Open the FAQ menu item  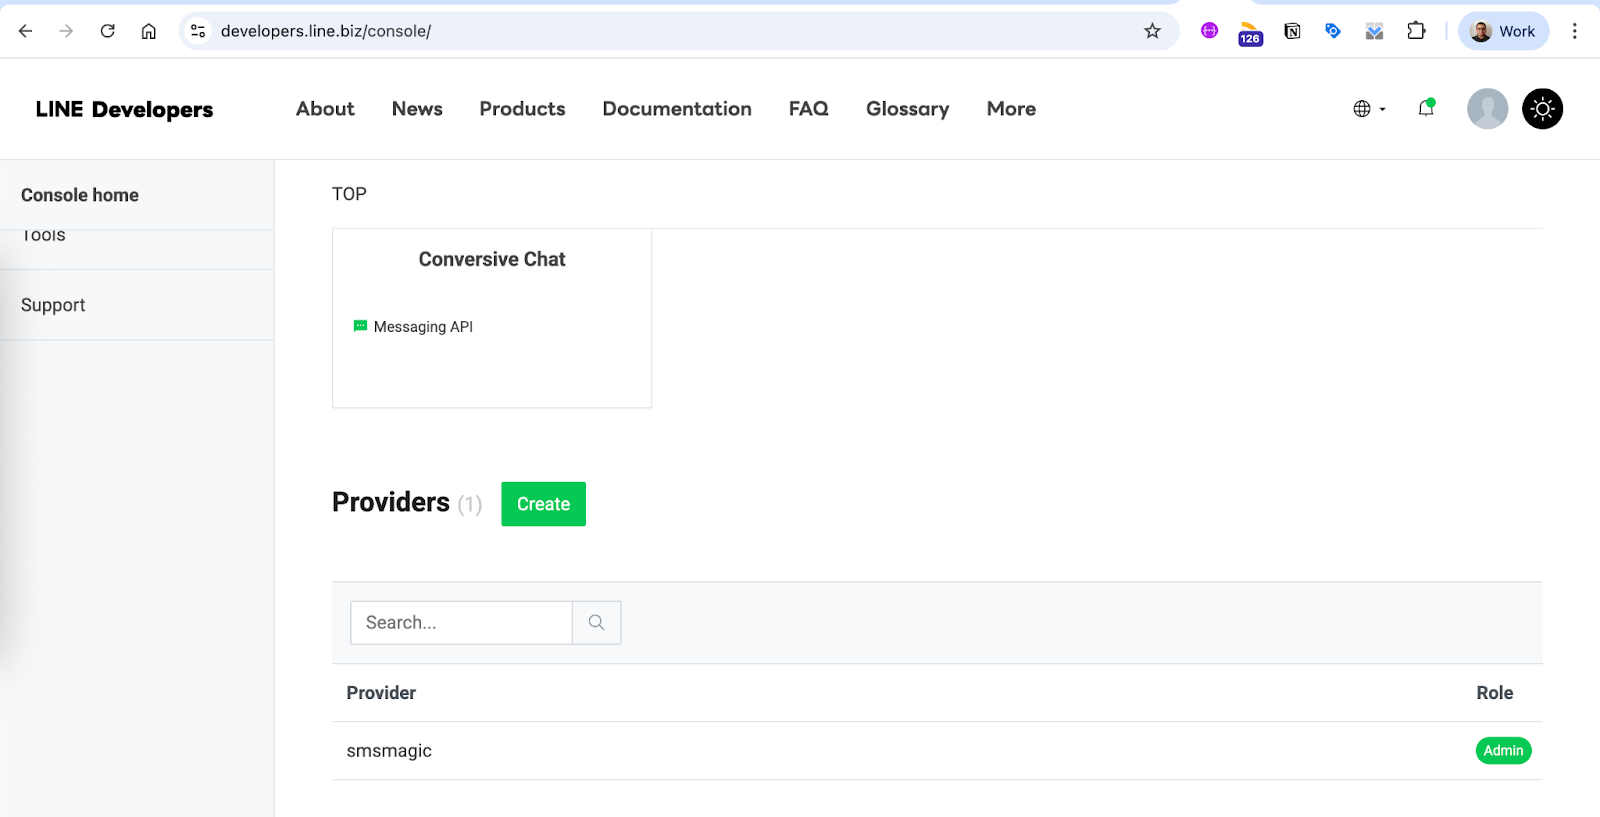pos(808,108)
